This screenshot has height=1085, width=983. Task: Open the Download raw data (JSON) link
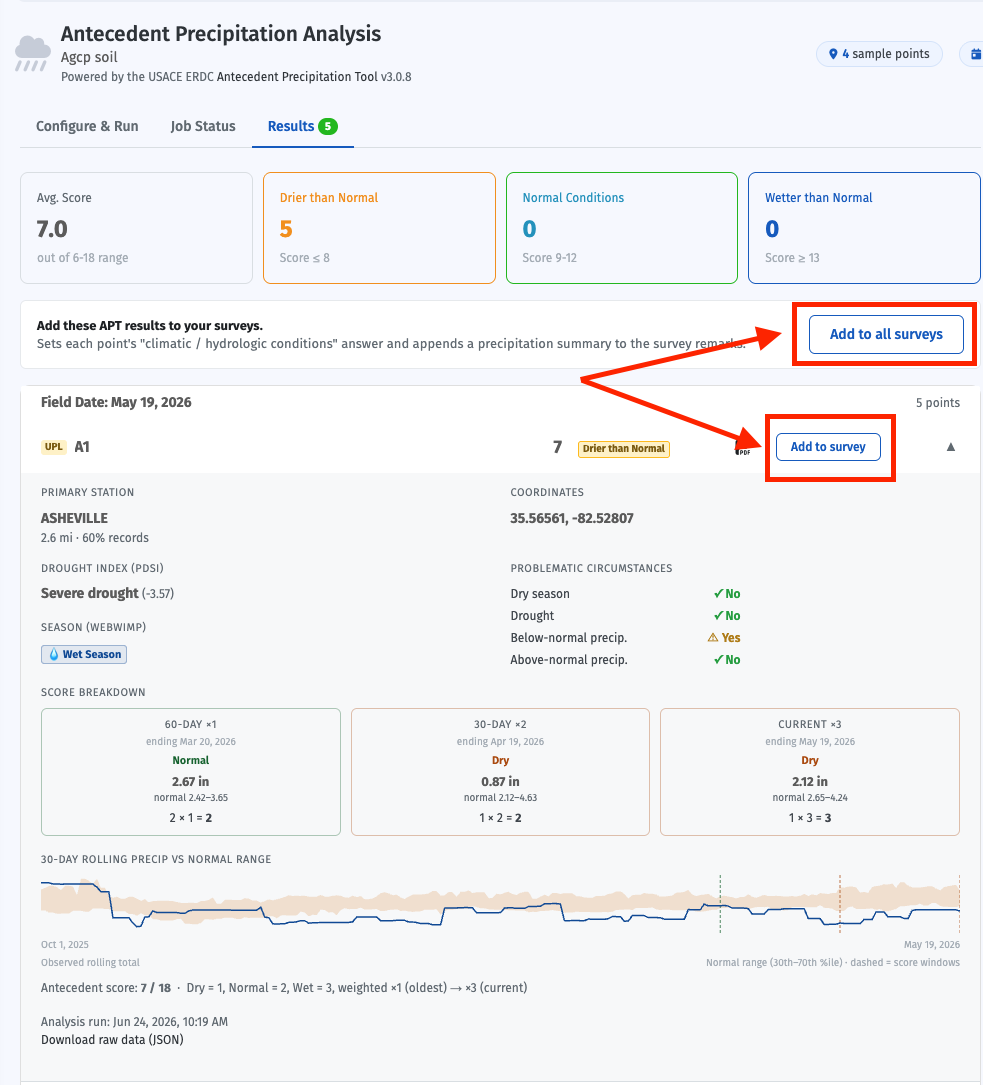(112, 1039)
